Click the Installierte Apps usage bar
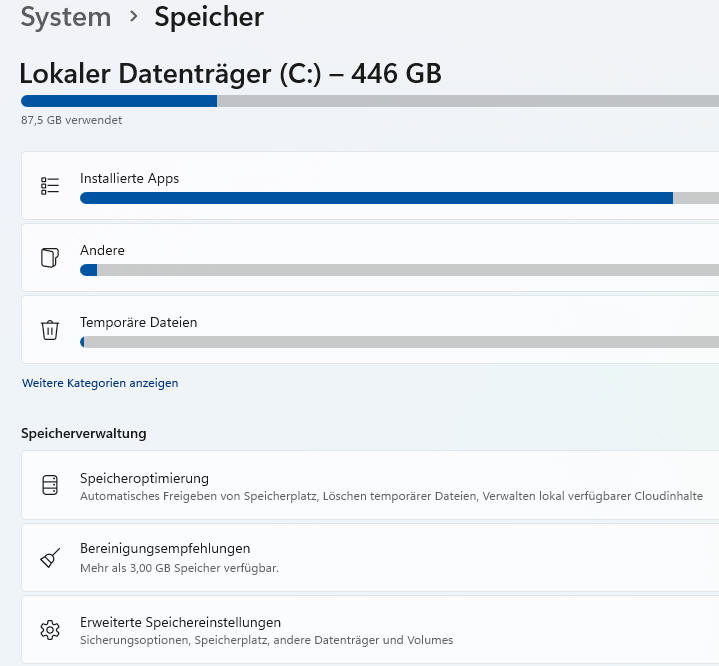 (x=399, y=198)
